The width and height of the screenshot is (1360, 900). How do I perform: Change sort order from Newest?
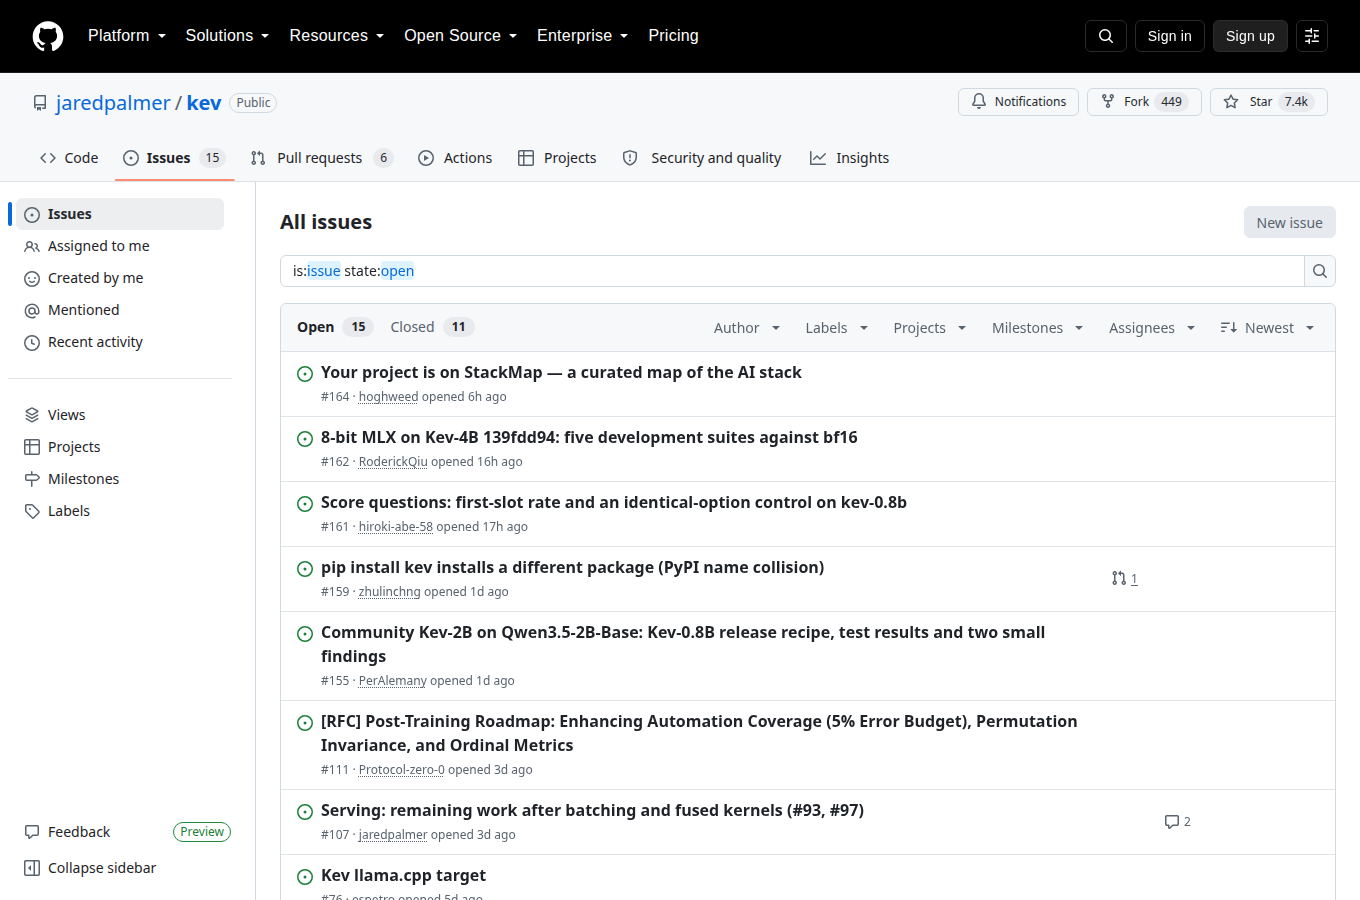pyautogui.click(x=1267, y=328)
